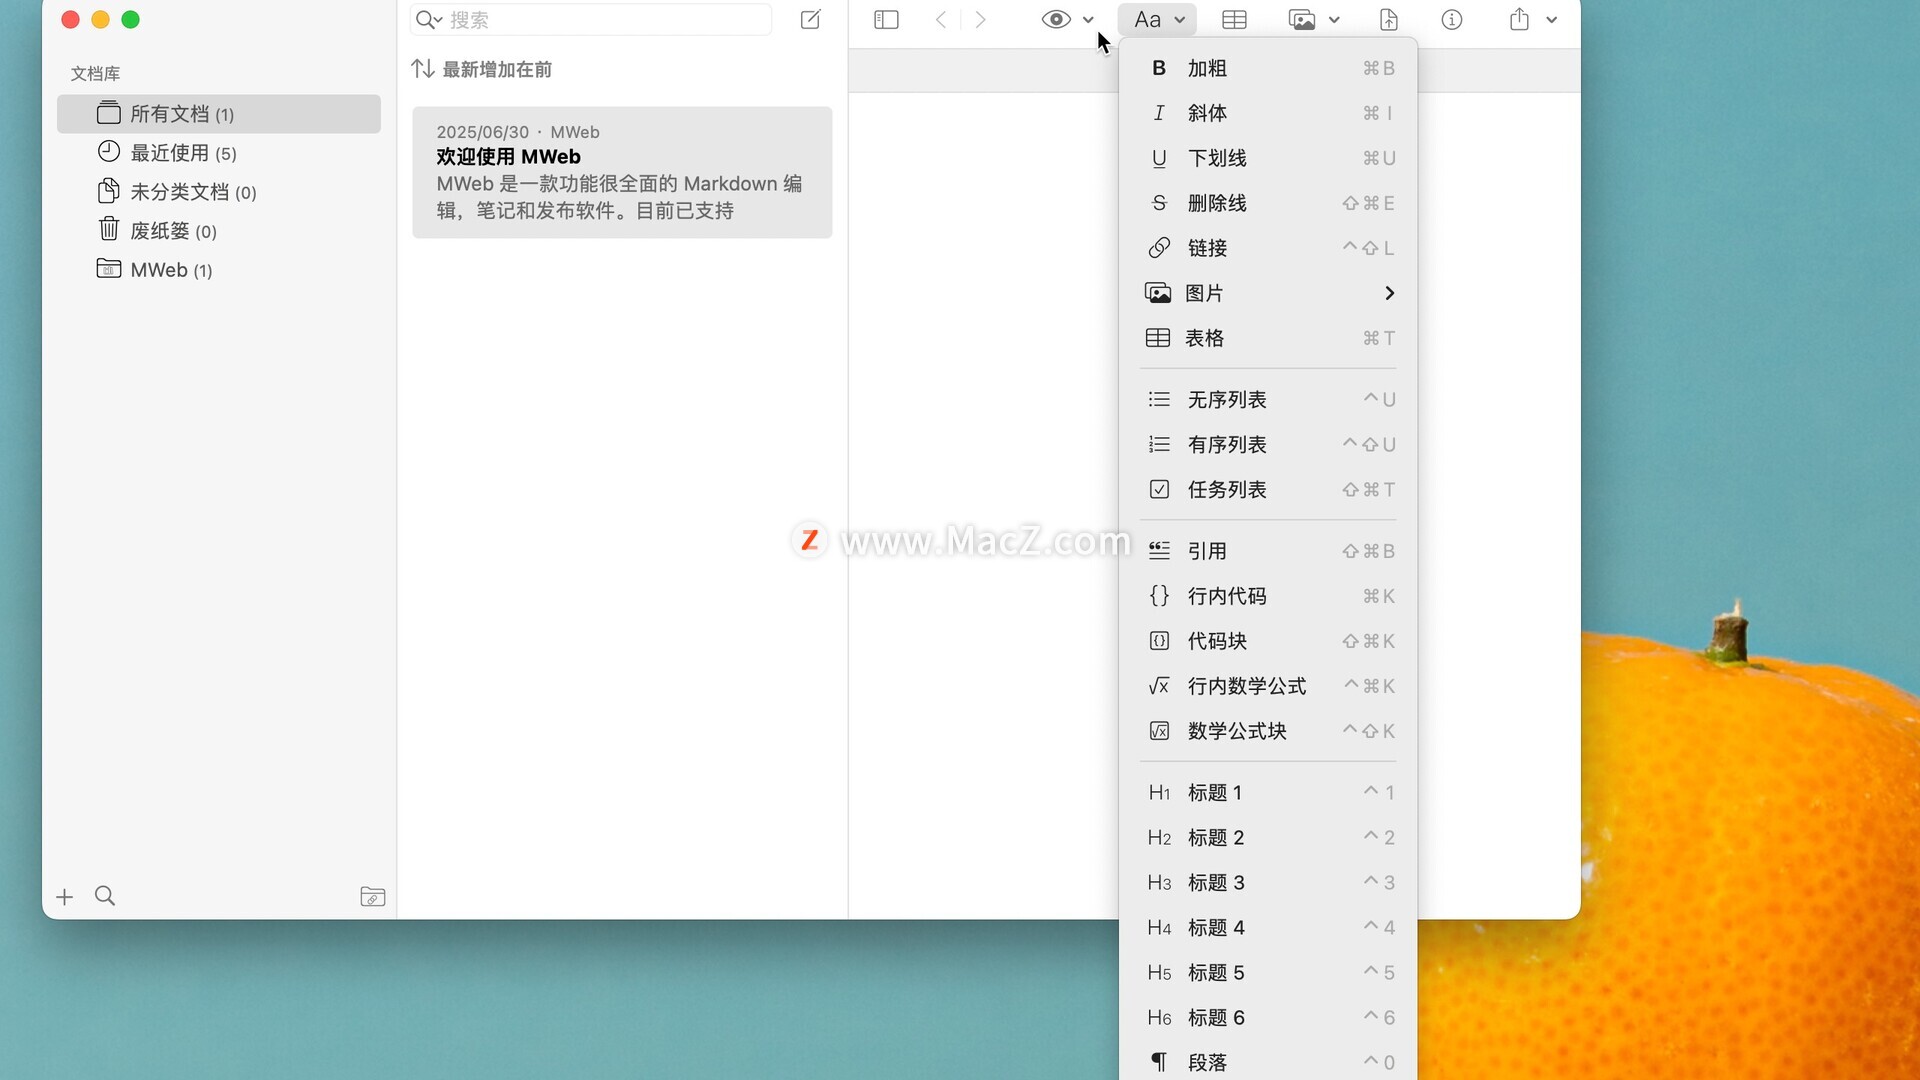Viewport: 1920px width, 1080px height.
Task: Apply 标题 6 heading
Action: pos(1268,1017)
